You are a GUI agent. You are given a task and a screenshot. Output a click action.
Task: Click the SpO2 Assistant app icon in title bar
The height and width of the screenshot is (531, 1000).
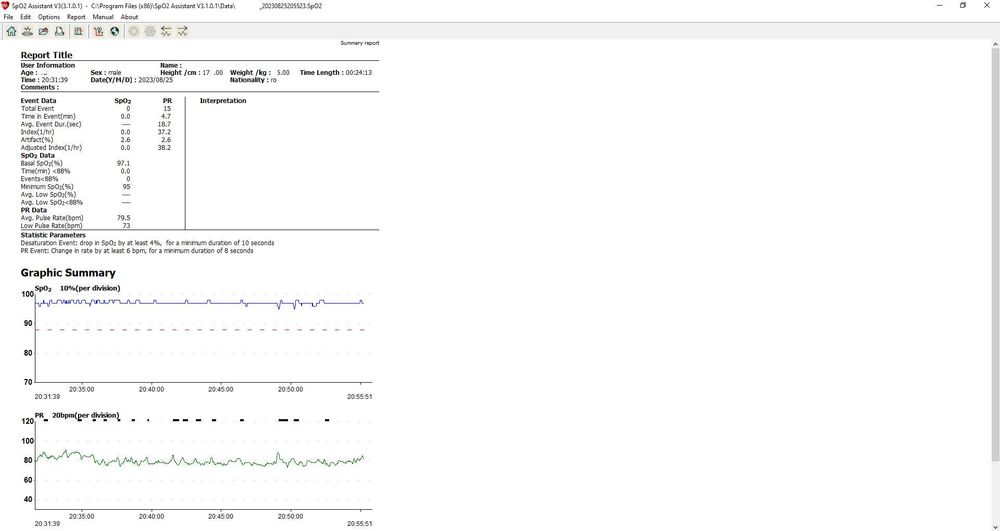coord(6,6)
